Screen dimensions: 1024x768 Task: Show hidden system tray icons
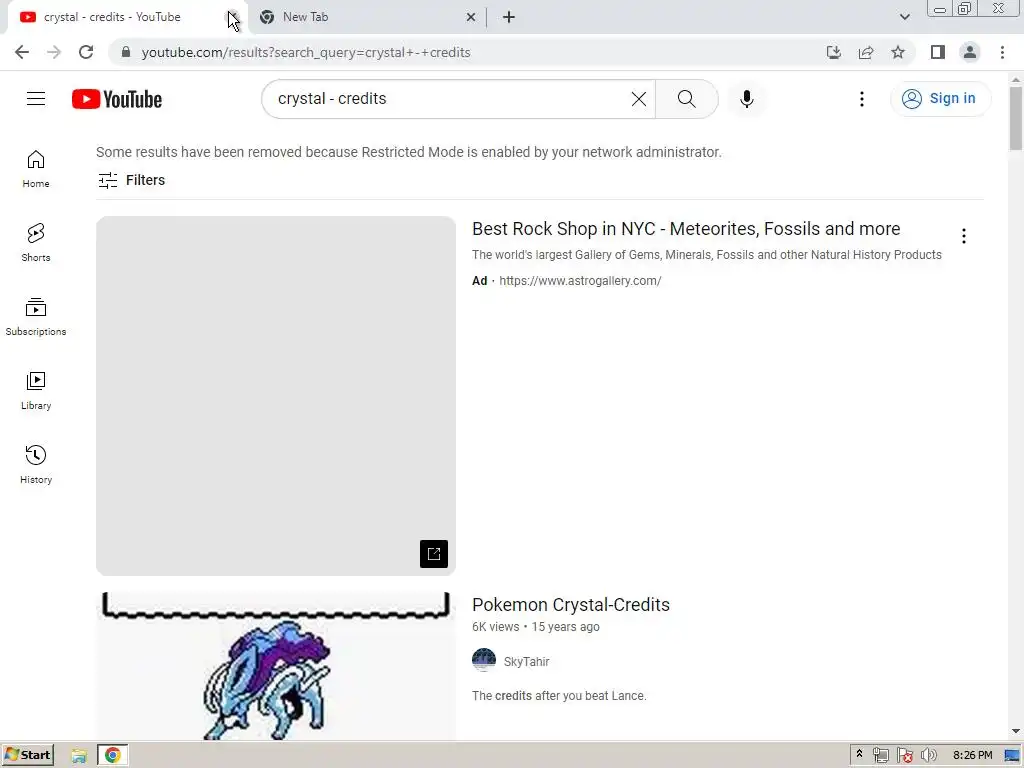[859, 754]
